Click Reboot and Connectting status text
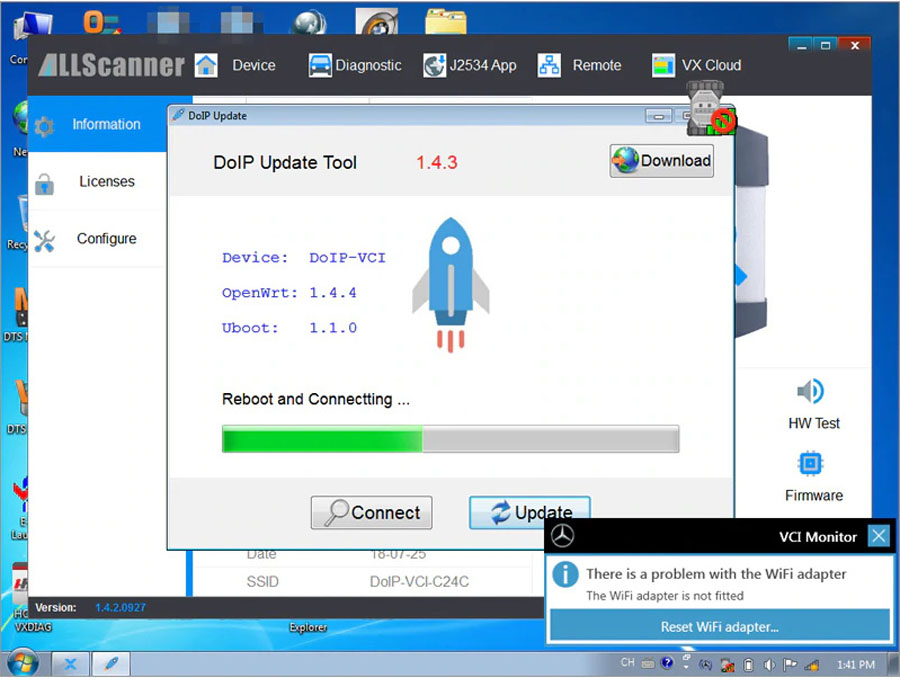 (x=316, y=399)
